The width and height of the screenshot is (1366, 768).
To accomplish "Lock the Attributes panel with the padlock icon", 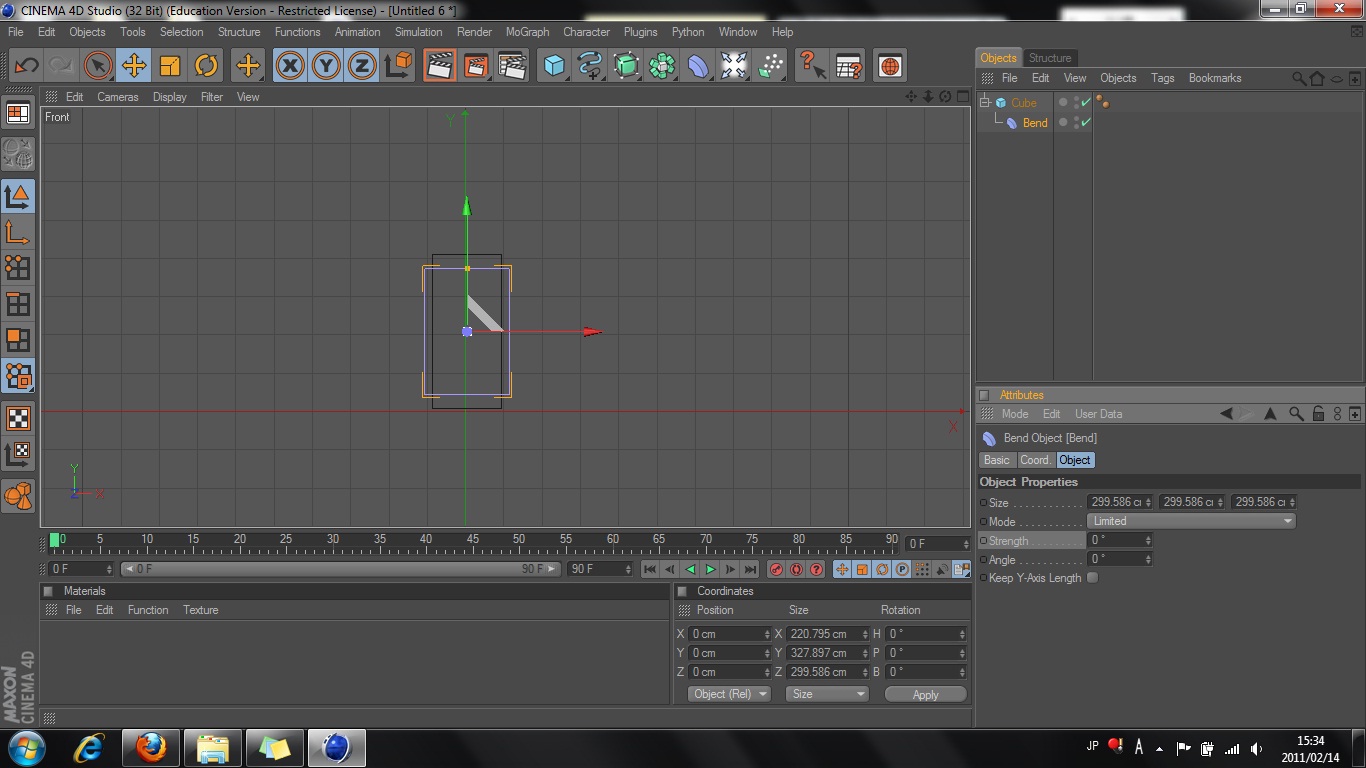I will pyautogui.click(x=1318, y=414).
